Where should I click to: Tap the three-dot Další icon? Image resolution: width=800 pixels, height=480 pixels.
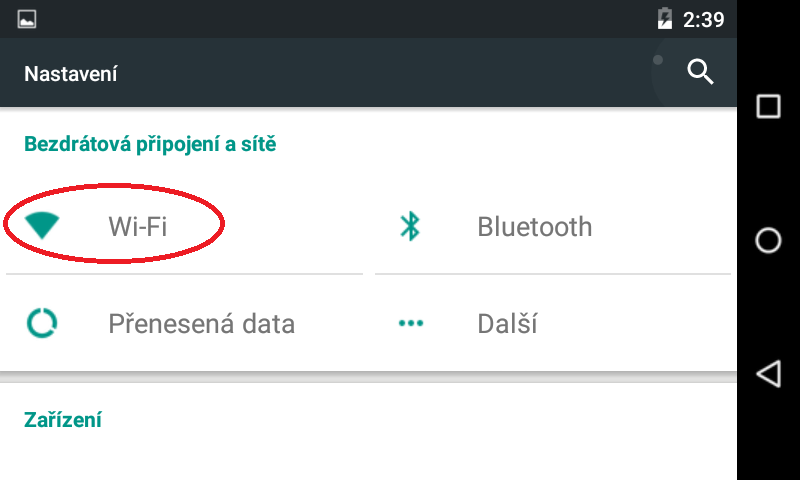[x=410, y=324]
